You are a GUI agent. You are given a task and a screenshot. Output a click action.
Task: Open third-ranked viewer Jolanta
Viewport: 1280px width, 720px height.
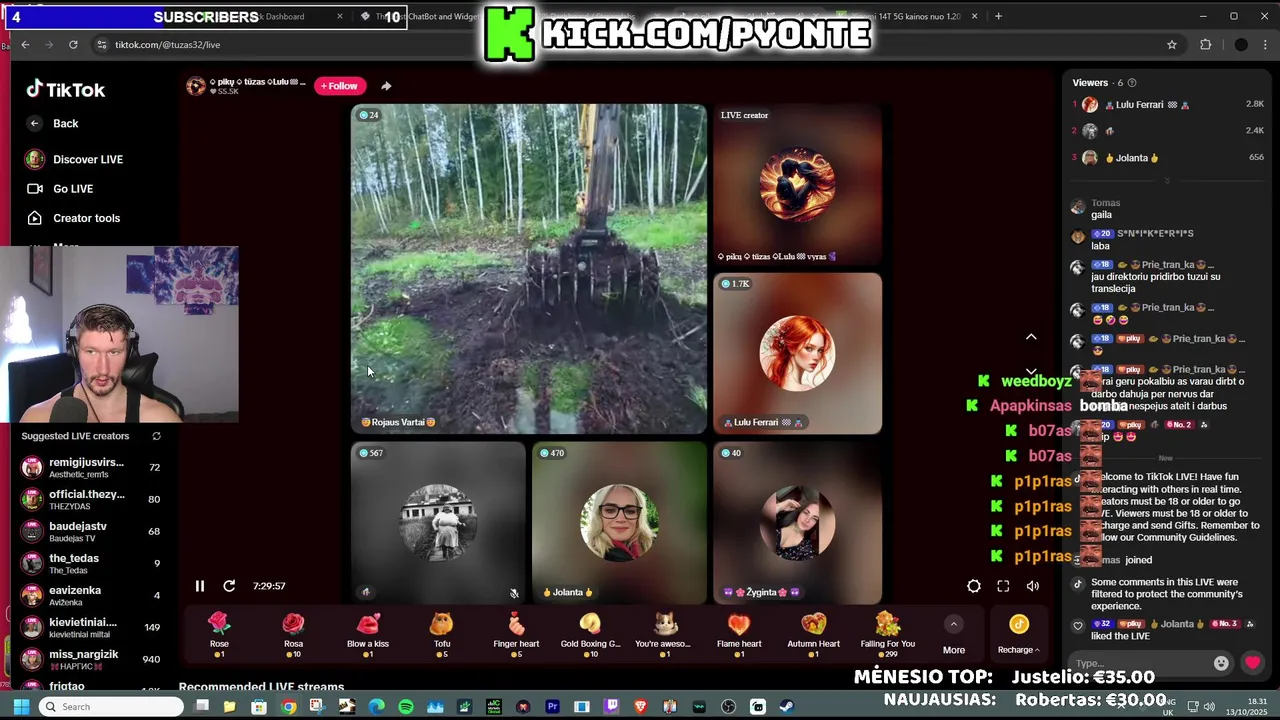click(1168, 158)
